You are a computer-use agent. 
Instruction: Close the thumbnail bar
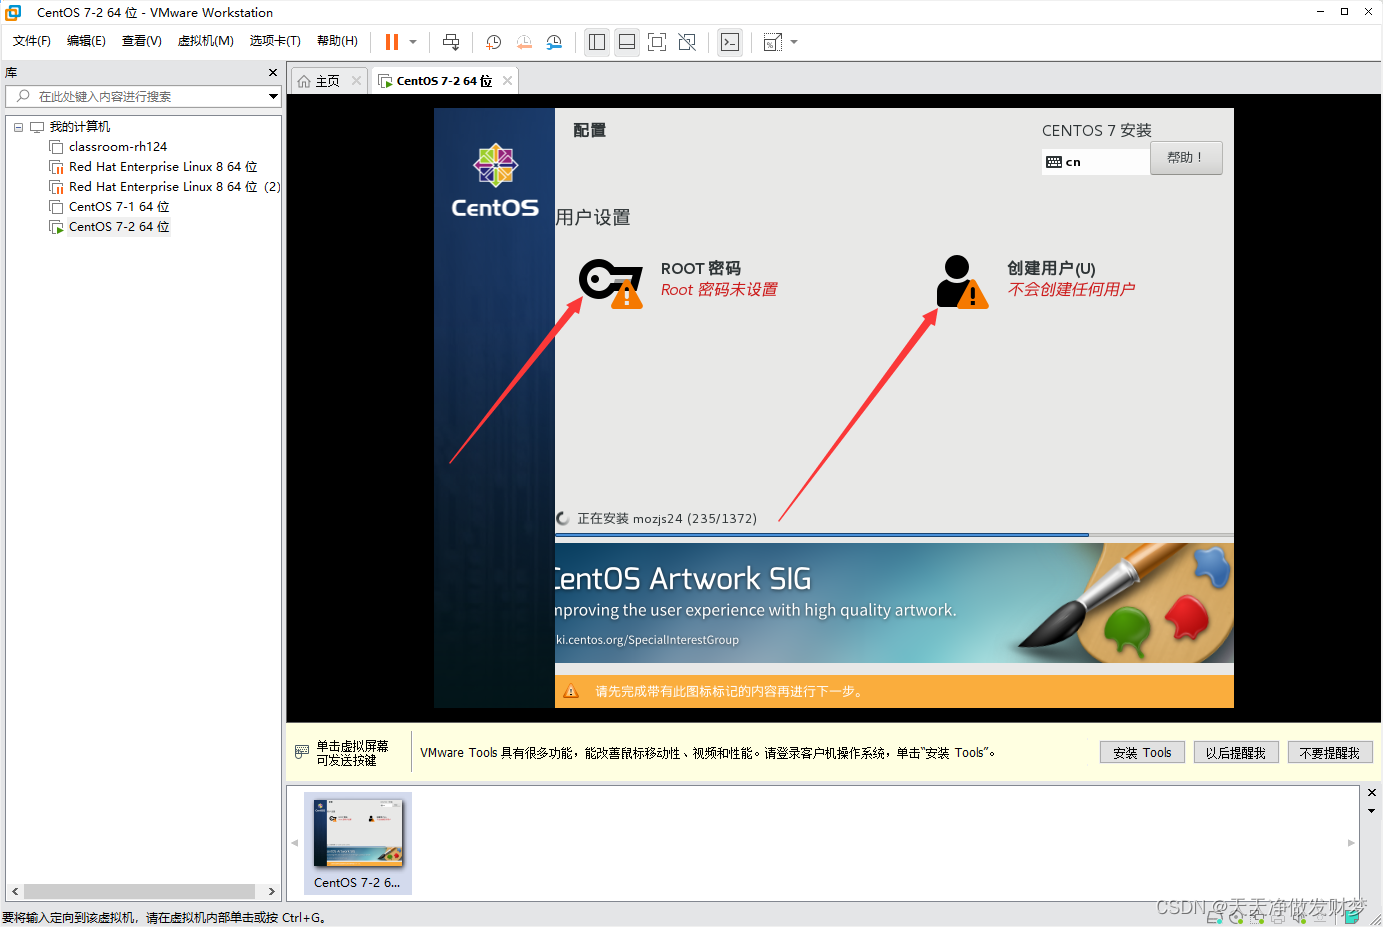tap(1372, 793)
